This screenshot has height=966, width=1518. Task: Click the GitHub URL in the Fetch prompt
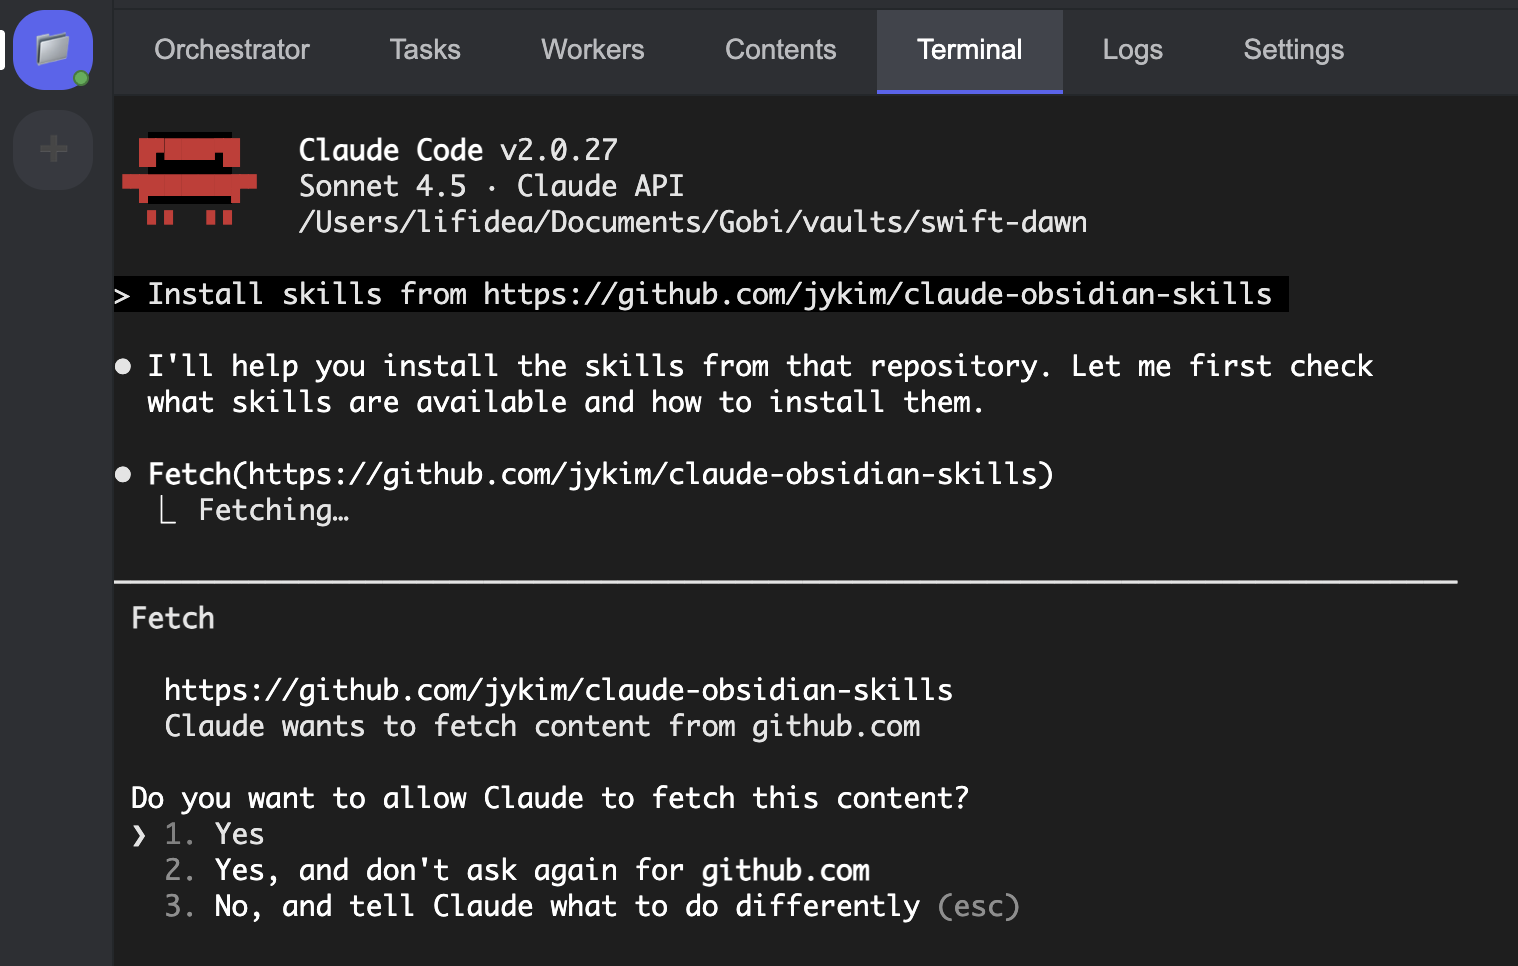(x=558, y=691)
